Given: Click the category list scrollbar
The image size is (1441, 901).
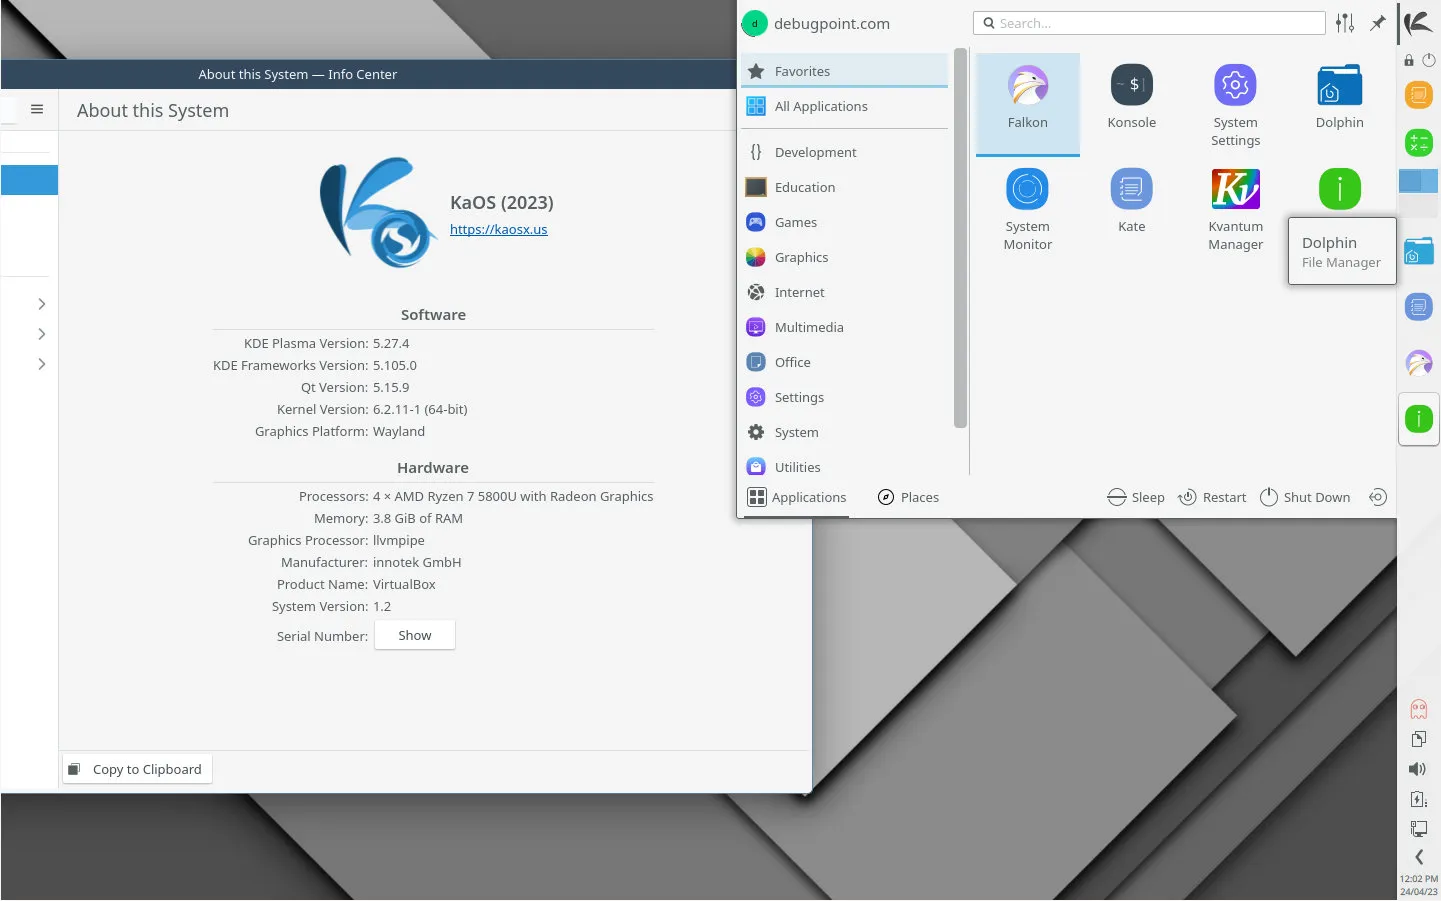Looking at the screenshot, I should [x=960, y=238].
